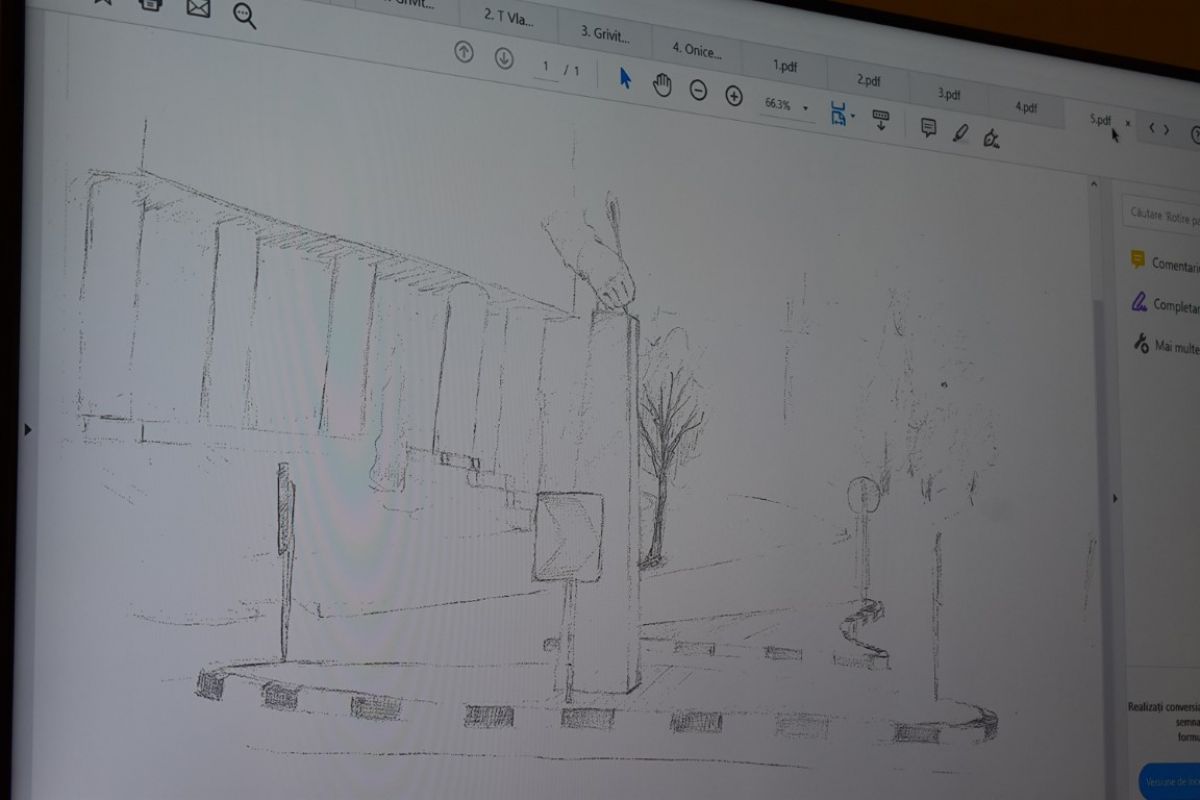1200x800 pixels.
Task: Go to next page with down arrow
Action: tap(504, 58)
